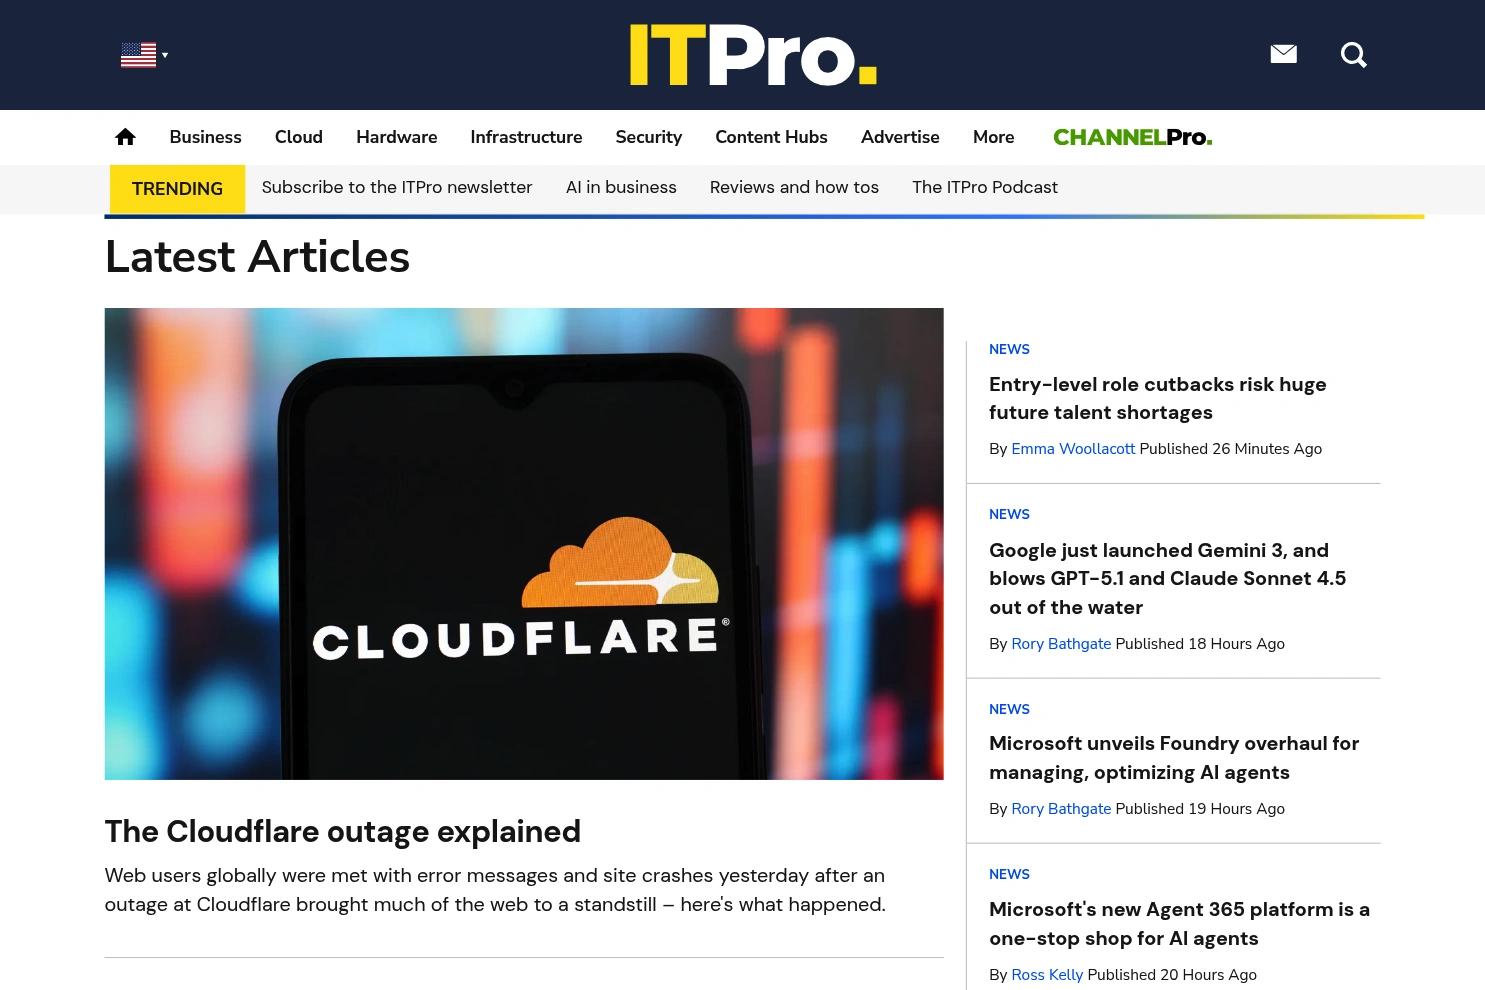Screen dimensions: 1485x990
Task: Open the Cloud menu
Action: tap(299, 137)
